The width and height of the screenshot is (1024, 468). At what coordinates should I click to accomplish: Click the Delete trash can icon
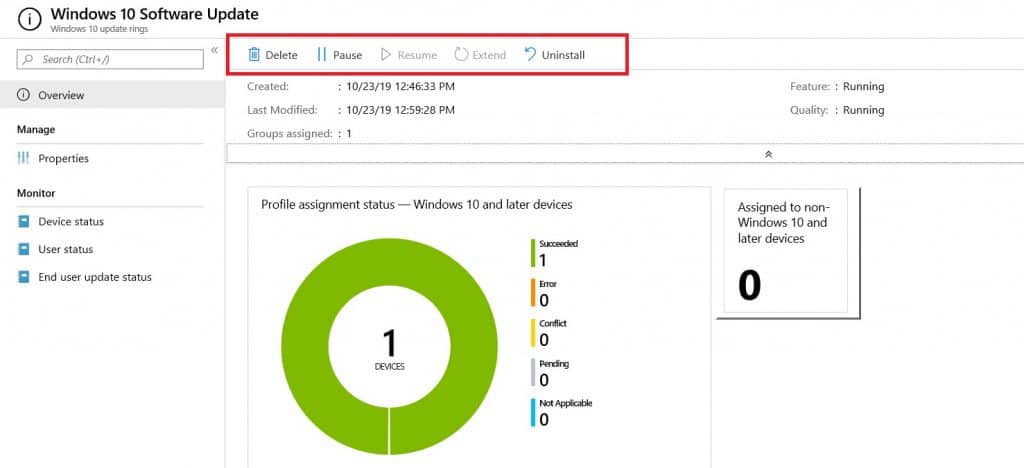254,55
